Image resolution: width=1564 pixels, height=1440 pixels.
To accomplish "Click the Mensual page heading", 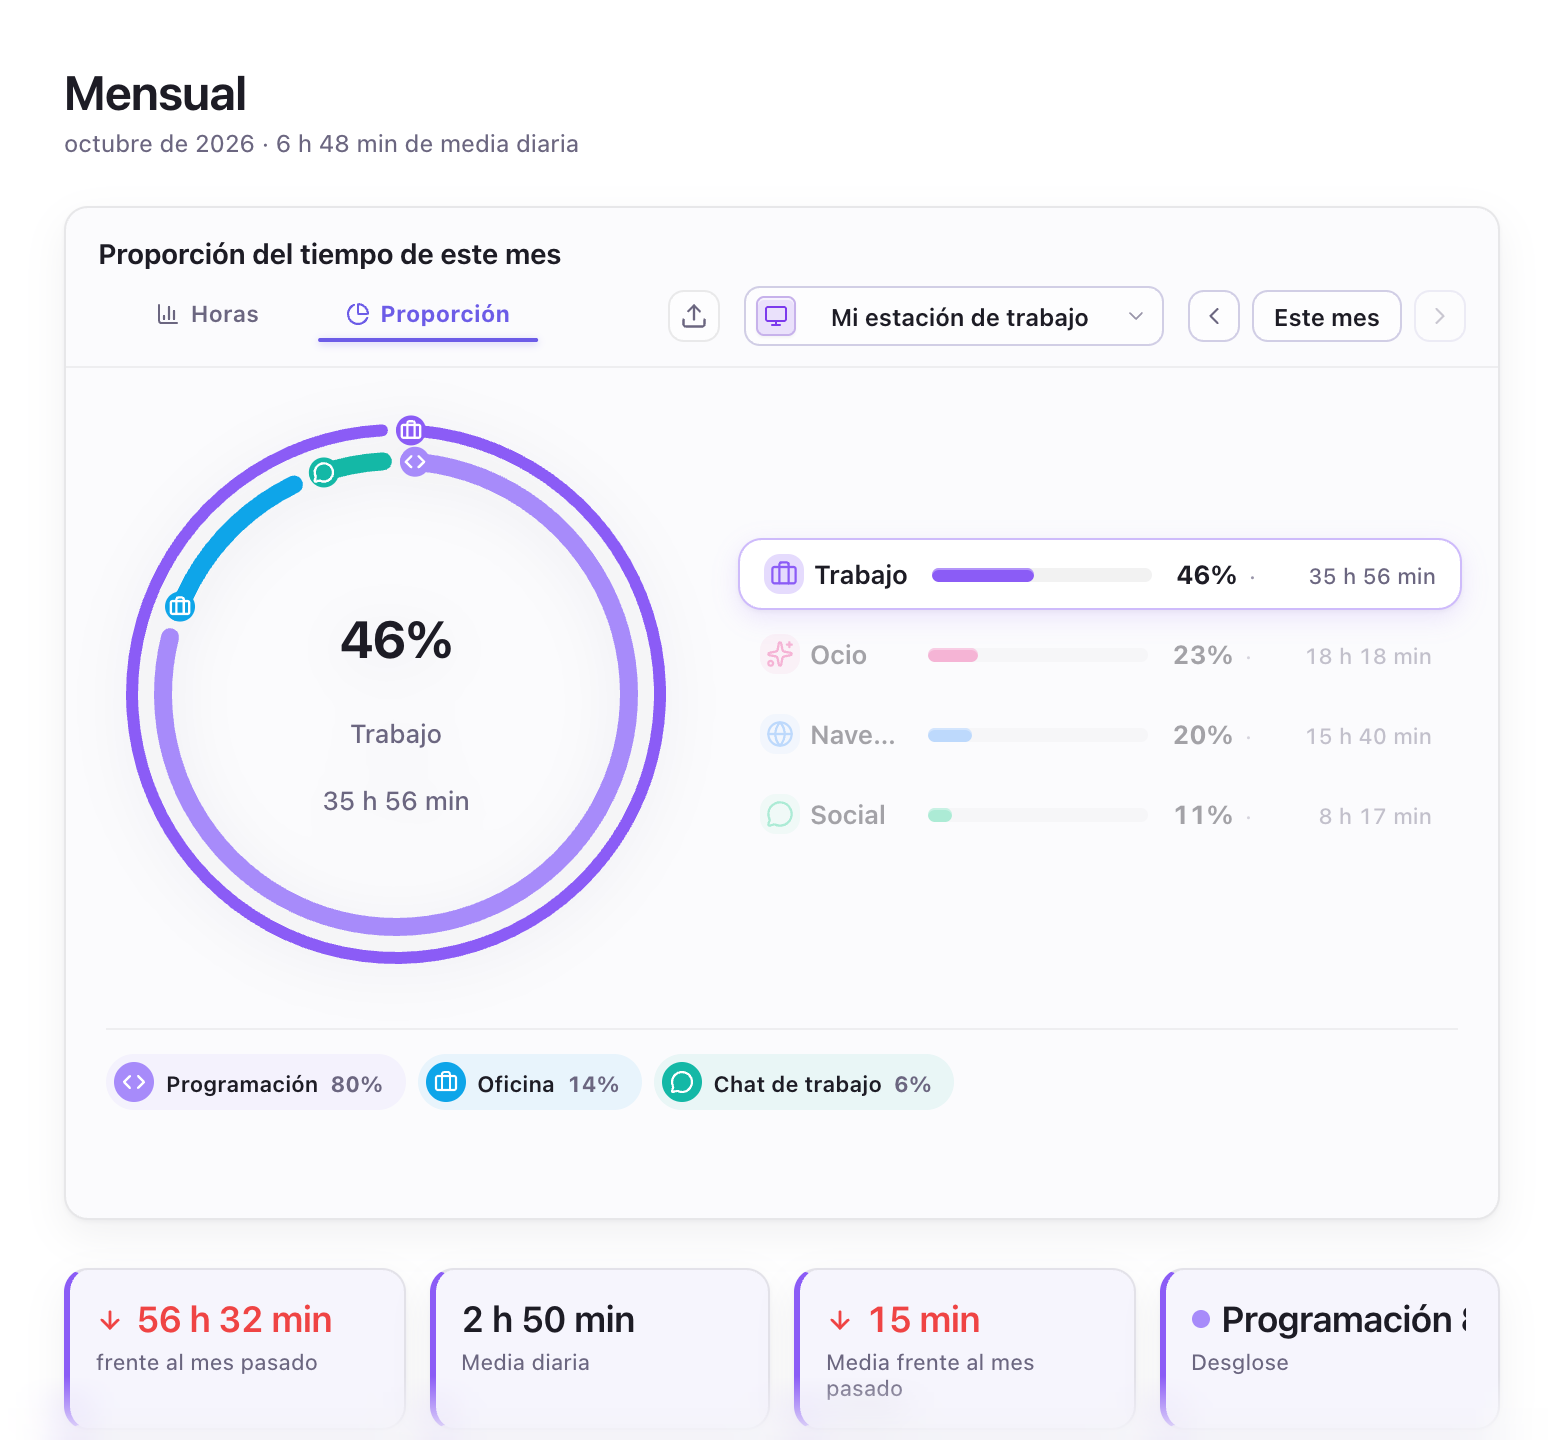I will click(155, 94).
